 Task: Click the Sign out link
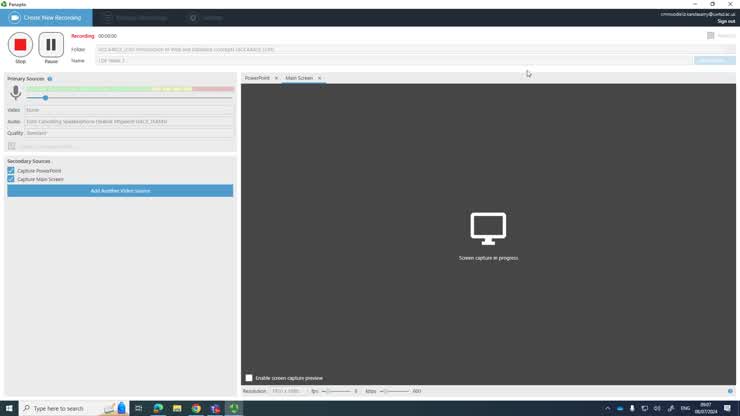(726, 21)
